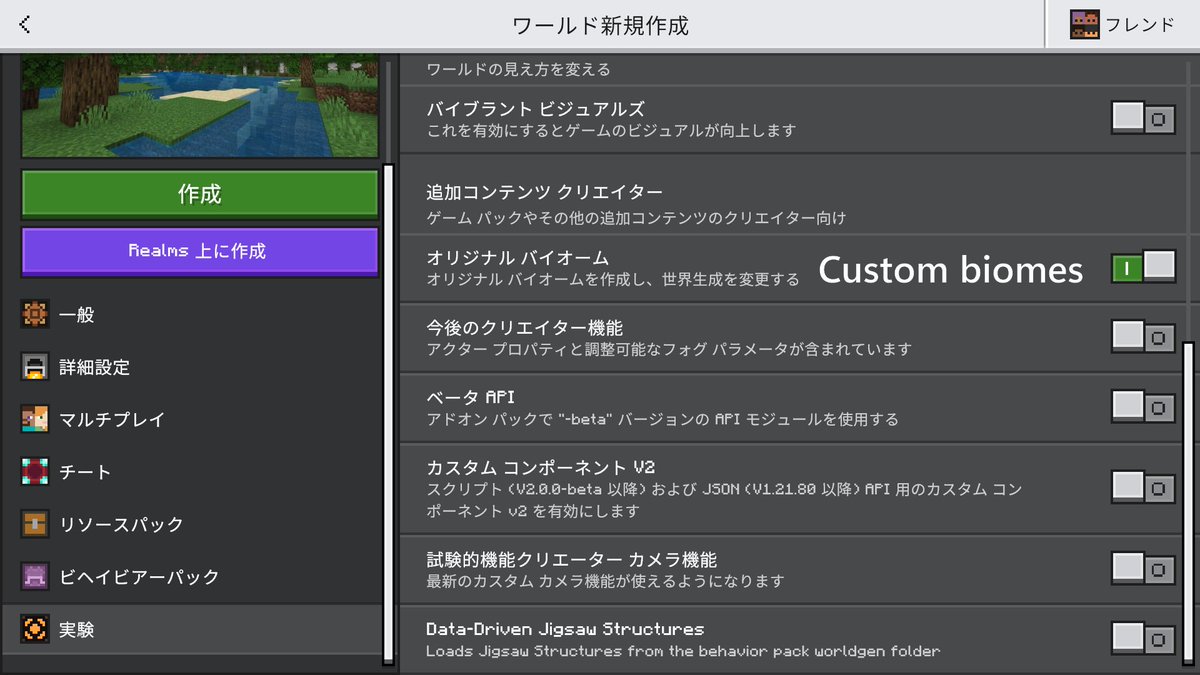Open the マルチプレイ tab
The height and width of the screenshot is (675, 1200).
click(x=190, y=420)
